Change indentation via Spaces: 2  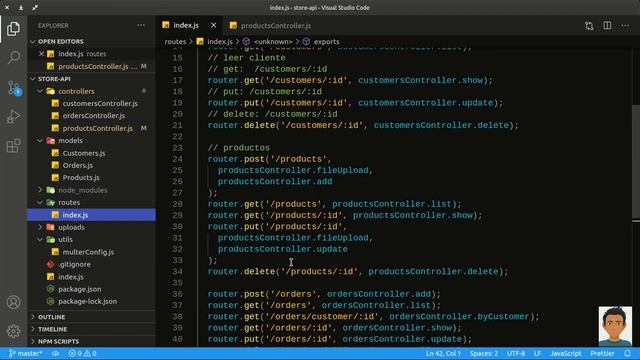(484, 353)
